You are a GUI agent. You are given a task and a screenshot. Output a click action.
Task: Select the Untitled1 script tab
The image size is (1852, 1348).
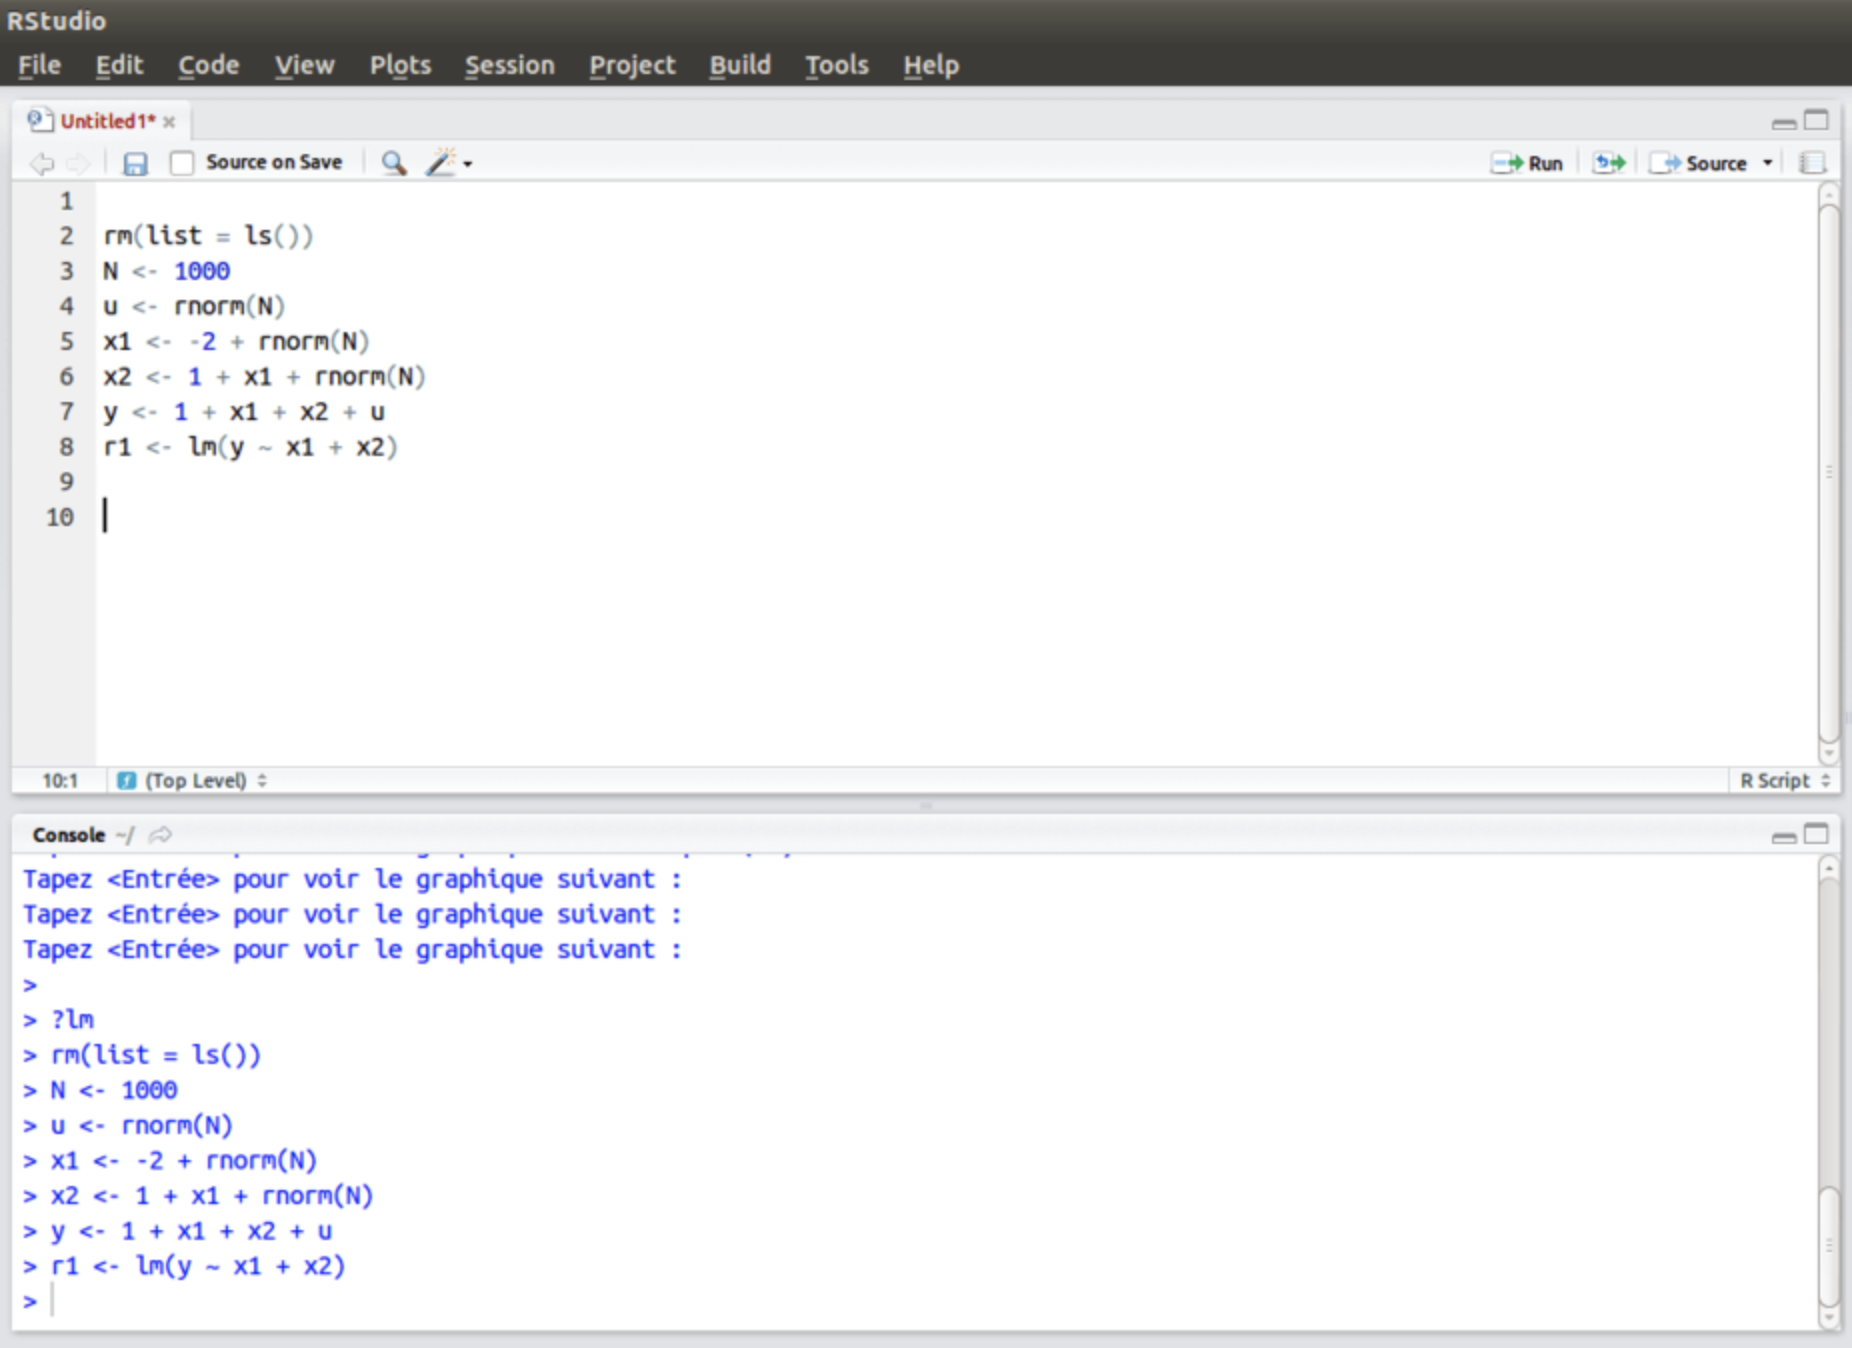[x=108, y=121]
